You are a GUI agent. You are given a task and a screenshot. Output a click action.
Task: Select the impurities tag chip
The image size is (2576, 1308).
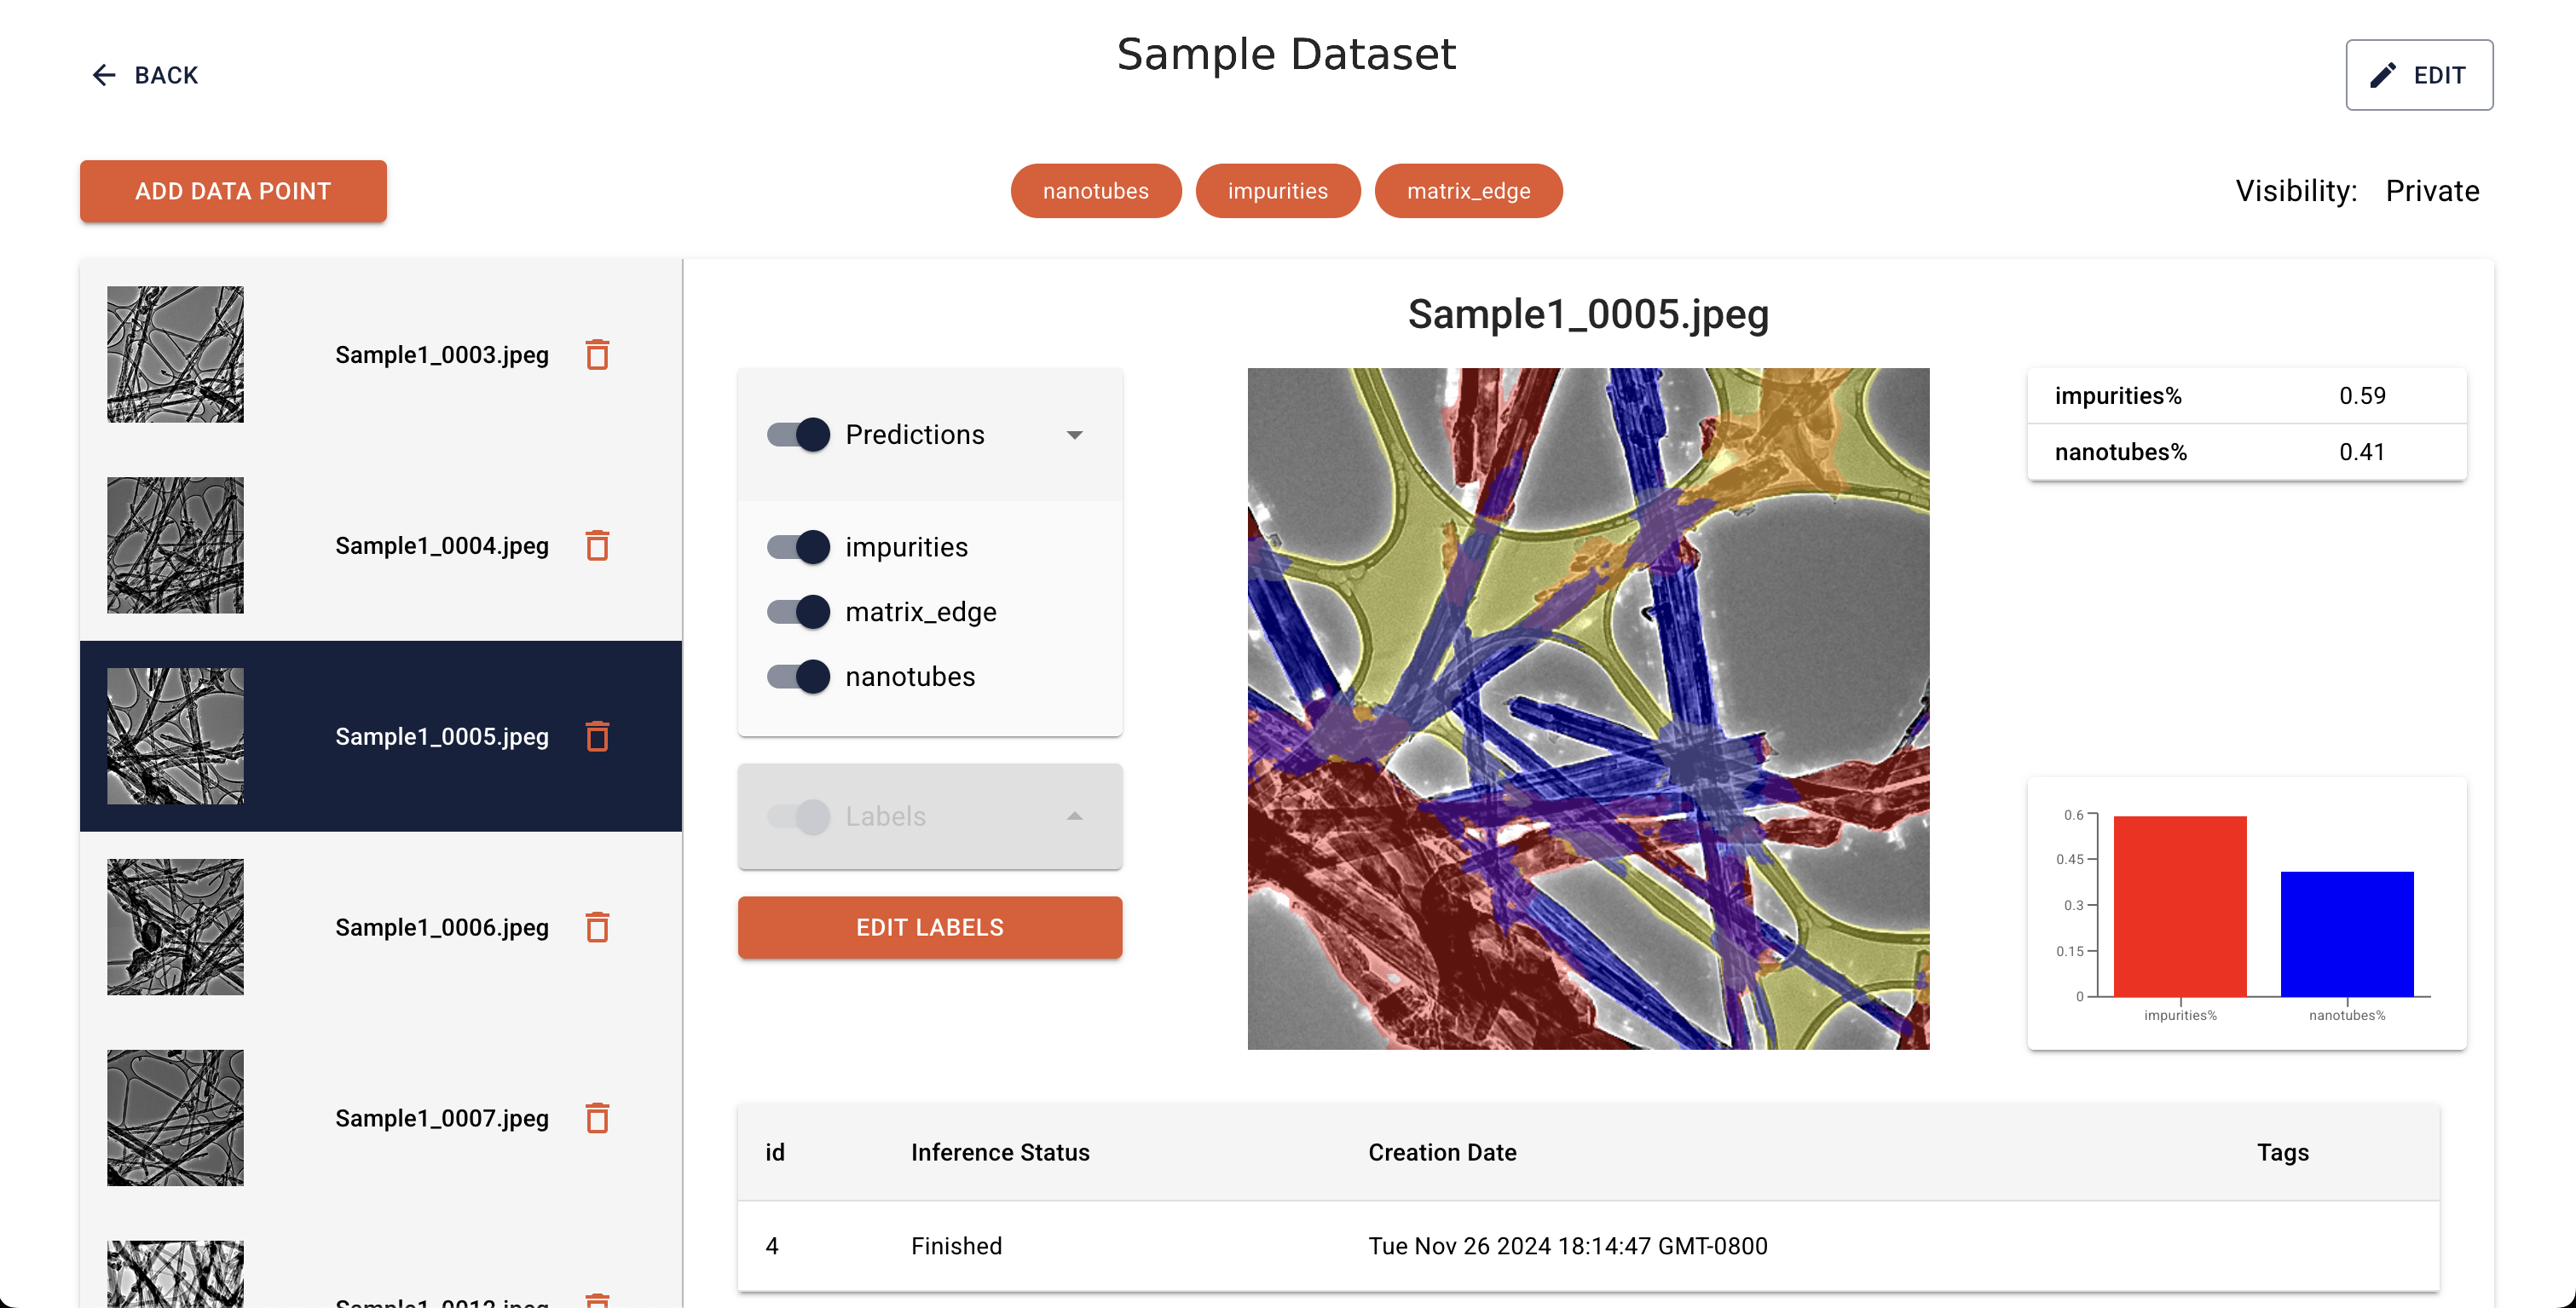(1278, 190)
